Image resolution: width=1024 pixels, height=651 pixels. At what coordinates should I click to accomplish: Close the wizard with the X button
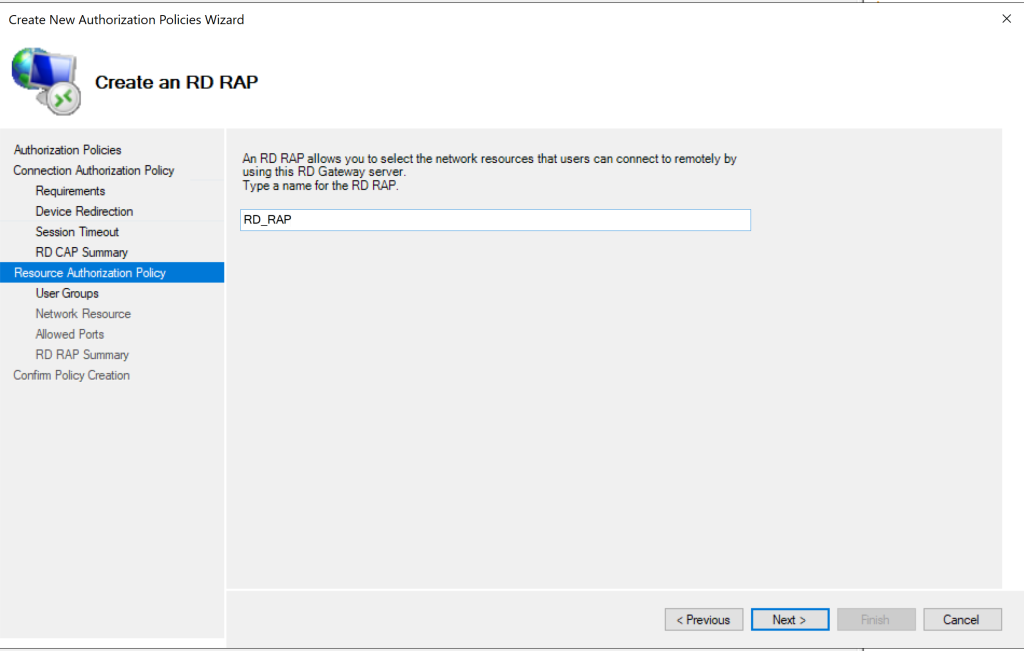pyautogui.click(x=1006, y=19)
